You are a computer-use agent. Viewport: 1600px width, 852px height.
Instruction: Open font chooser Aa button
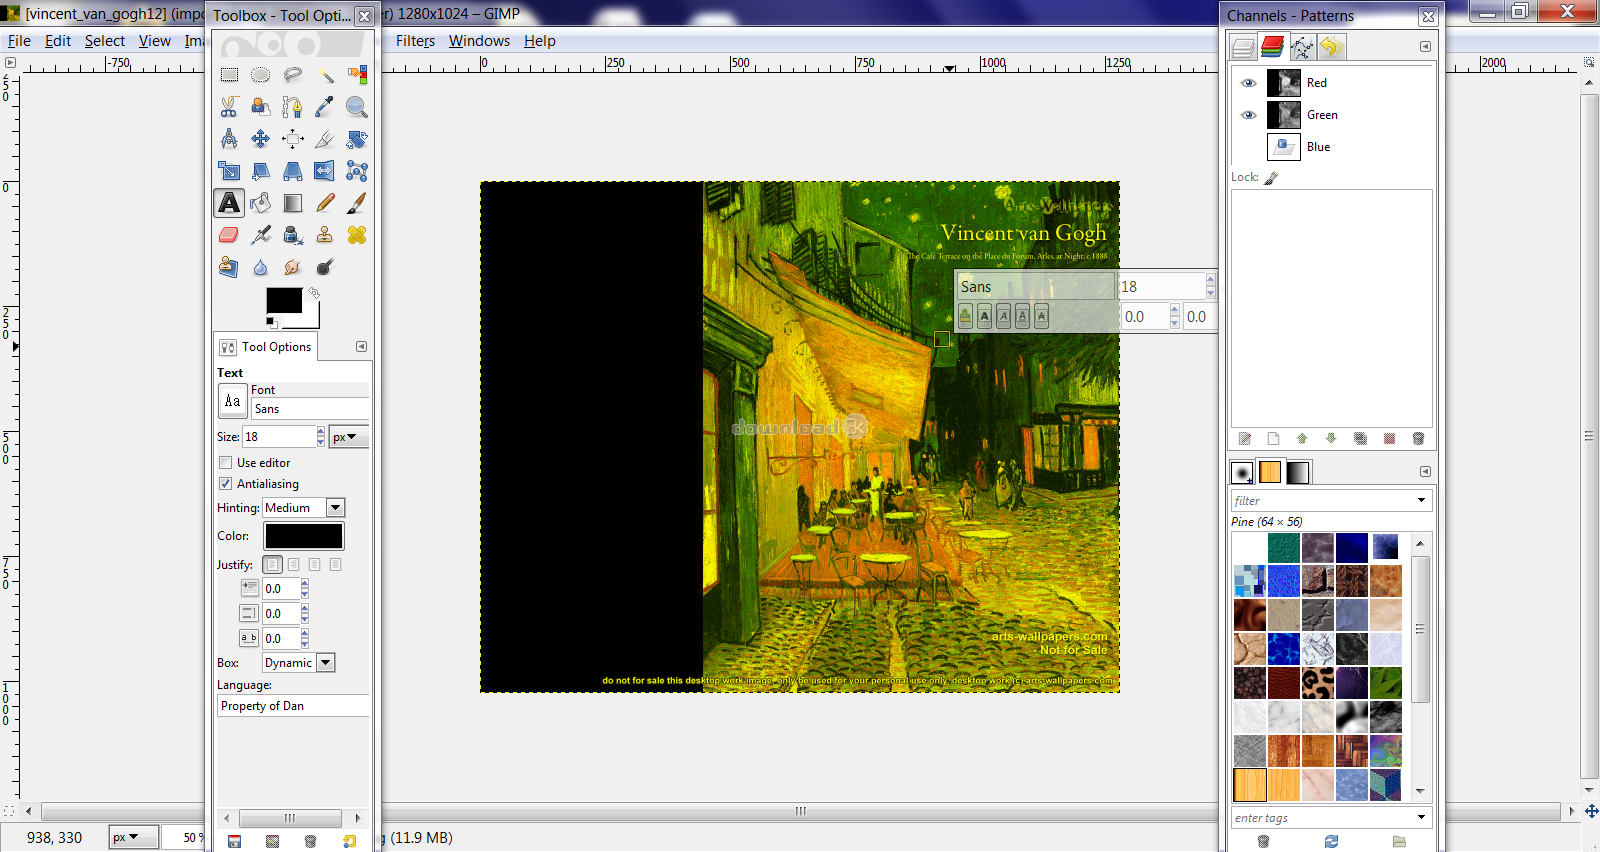pos(233,401)
